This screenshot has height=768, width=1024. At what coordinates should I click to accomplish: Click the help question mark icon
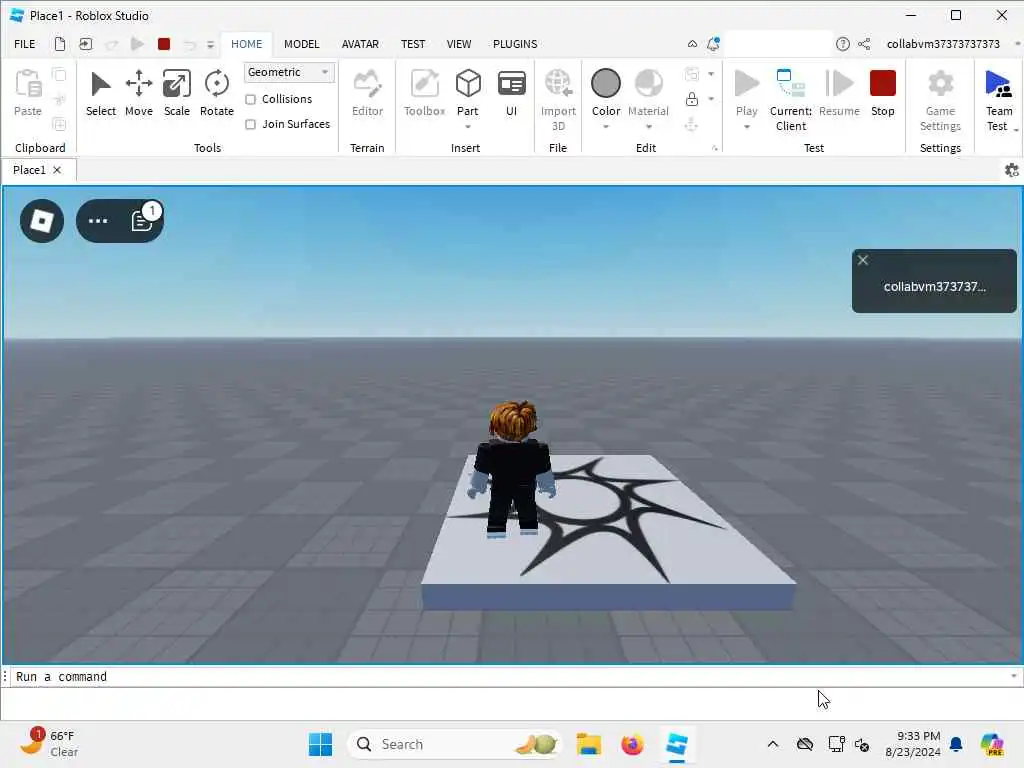(x=842, y=44)
